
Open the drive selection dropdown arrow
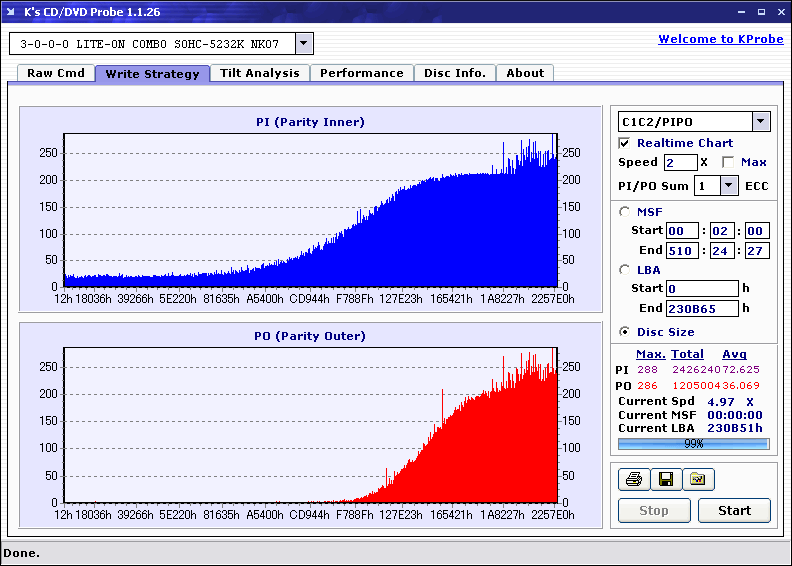click(x=304, y=43)
